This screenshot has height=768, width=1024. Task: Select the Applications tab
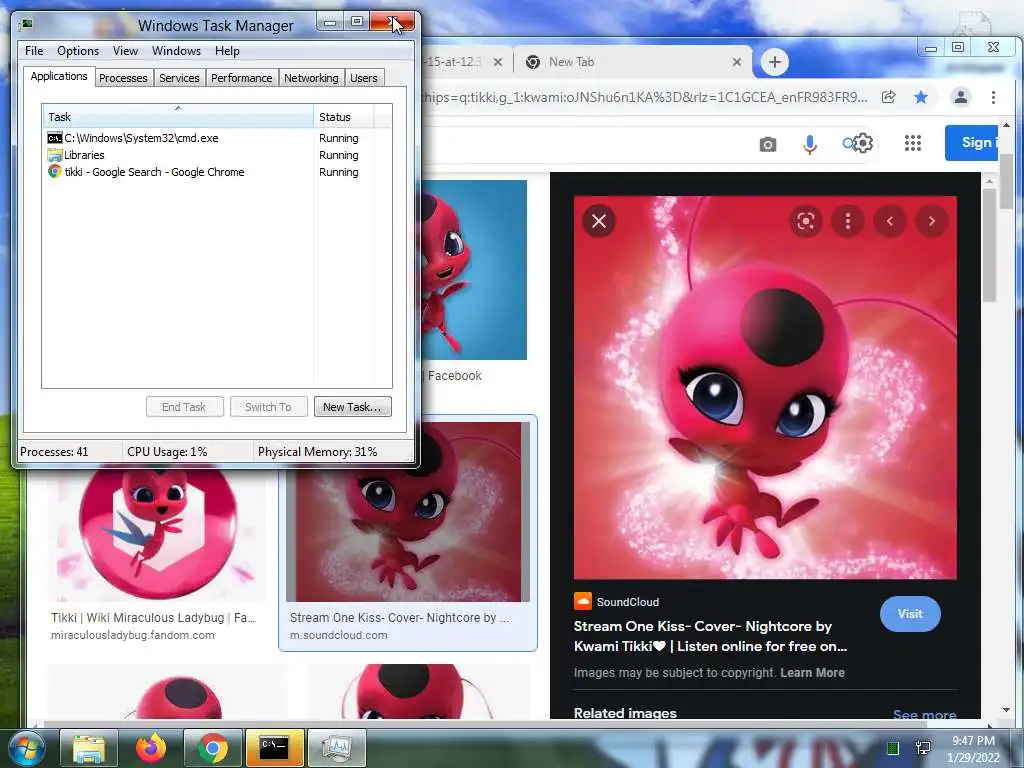[x=59, y=76]
